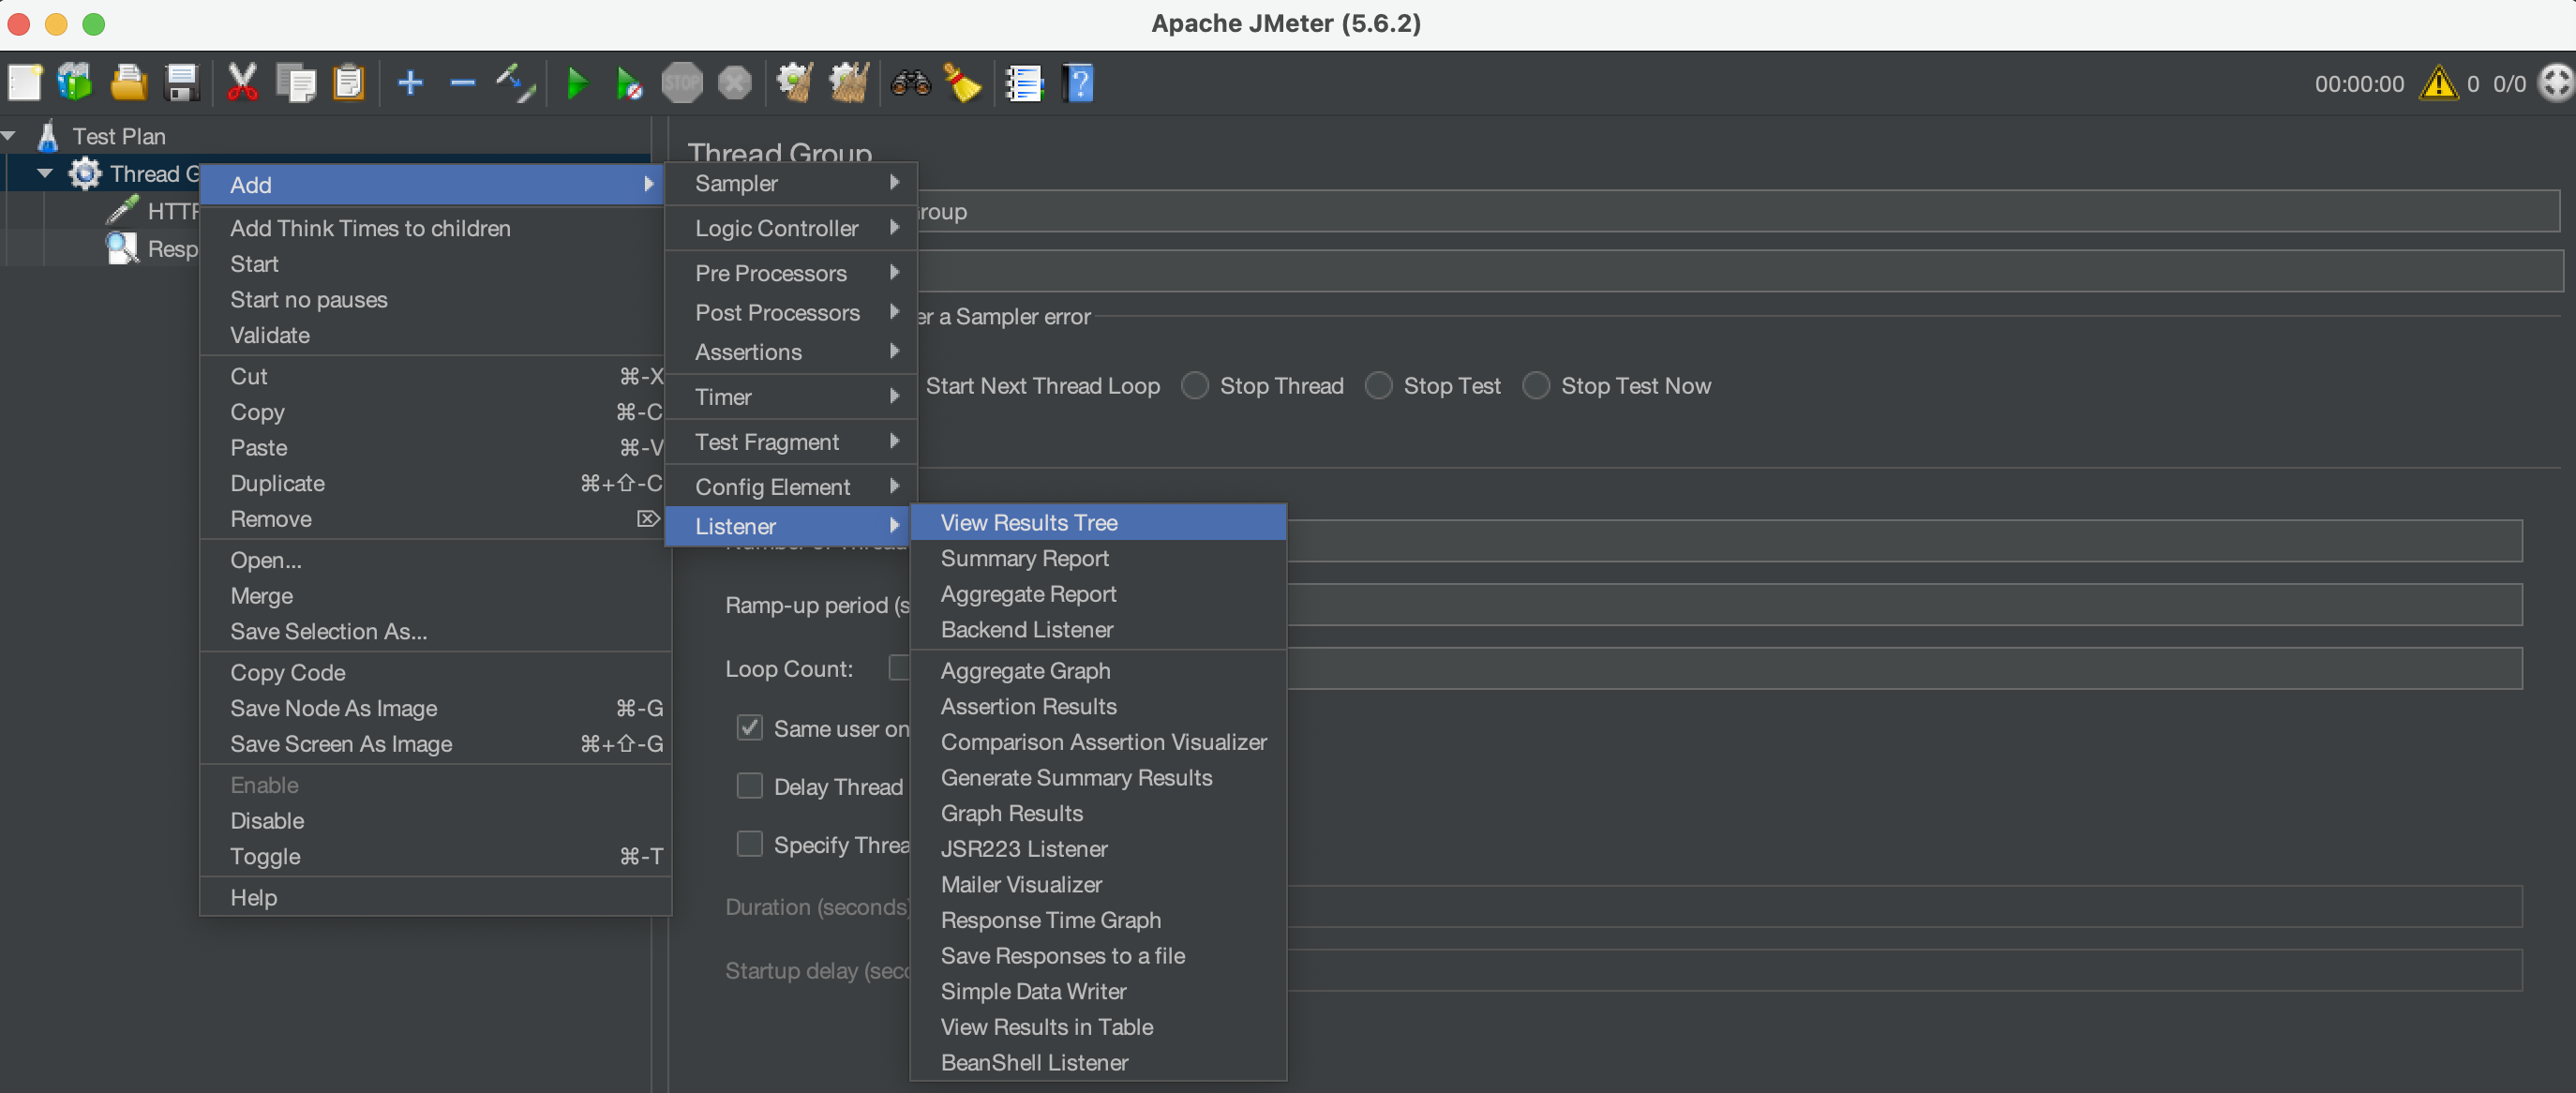
Task: Collapse the Test Plan tree node
Action: click(9, 135)
